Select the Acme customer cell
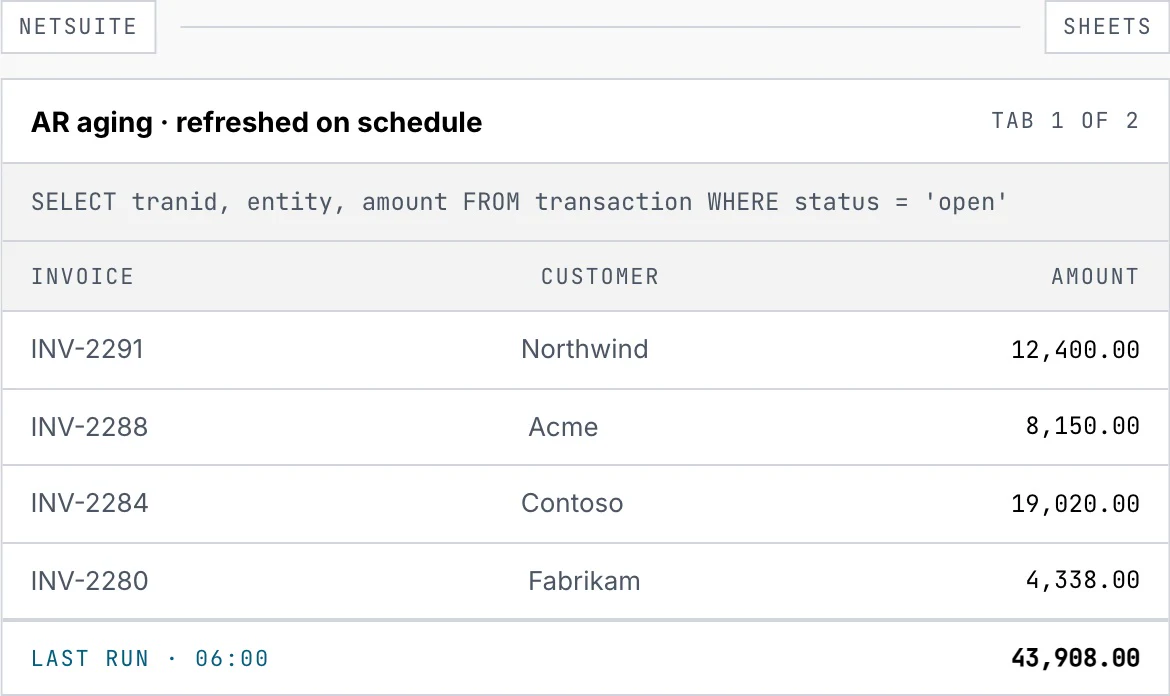Viewport: 1170px width, 696px height. [x=563, y=427]
